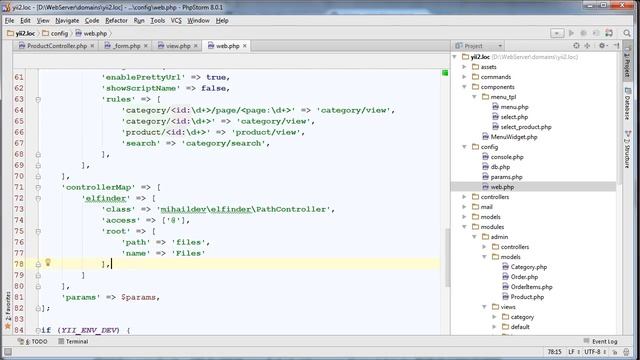Open the File menu
The height and width of the screenshot is (360, 640).
(9, 20)
